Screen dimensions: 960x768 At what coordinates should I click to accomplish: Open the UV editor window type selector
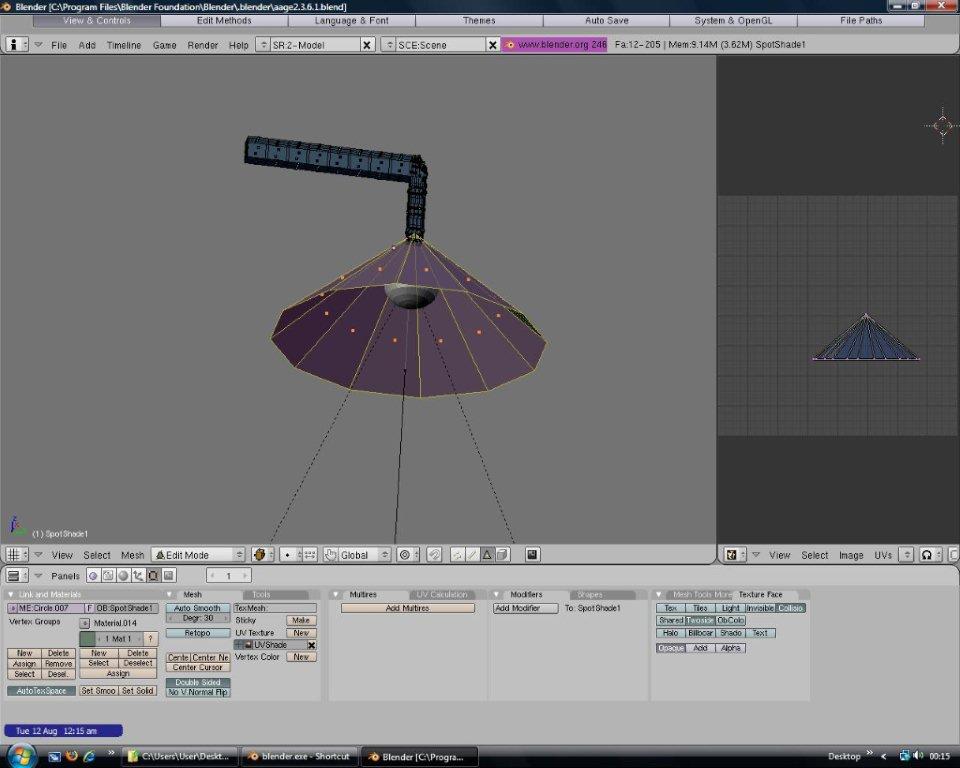tap(735, 555)
